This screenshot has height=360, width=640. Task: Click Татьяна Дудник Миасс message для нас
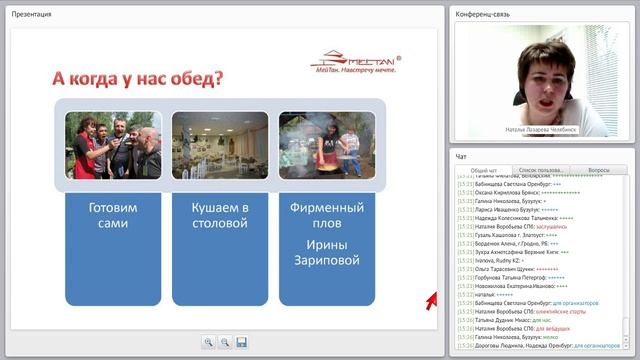504,320
